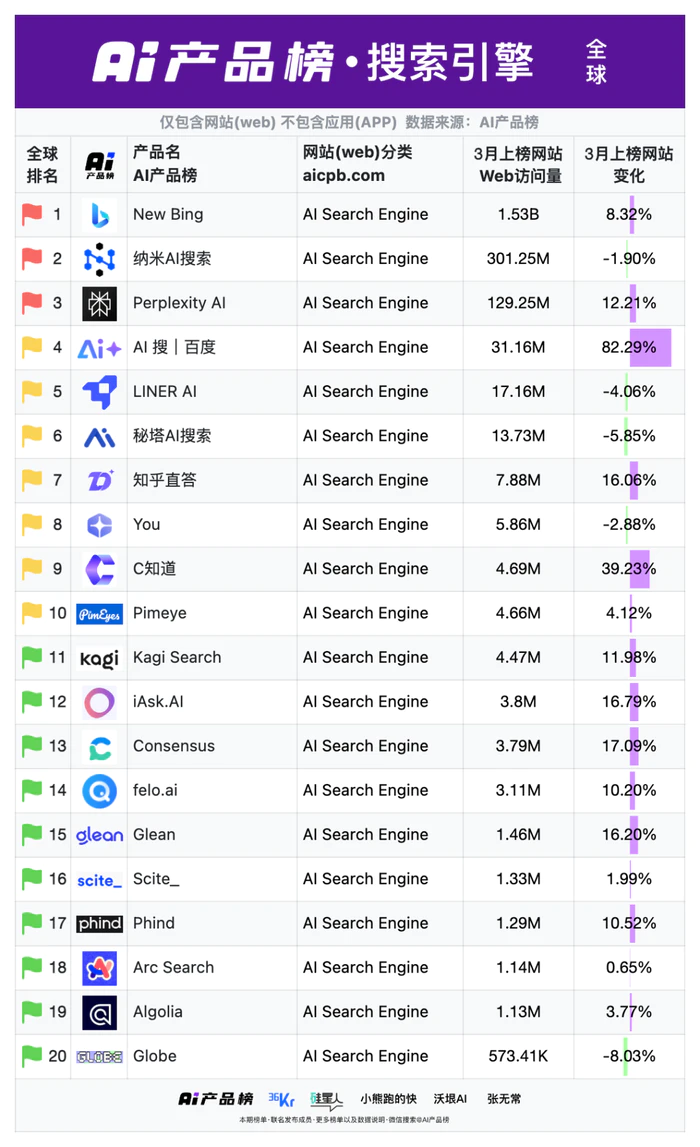Click the 张无常 footer name
The width and height of the screenshot is (700, 1147).
(504, 1099)
